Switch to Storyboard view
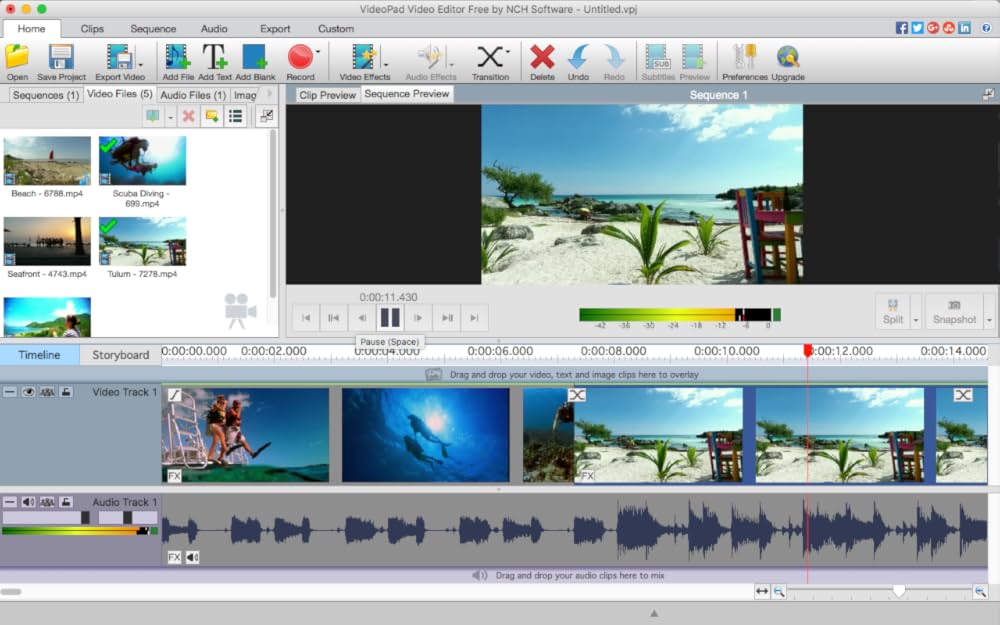The height and width of the screenshot is (625, 1000). 121,355
